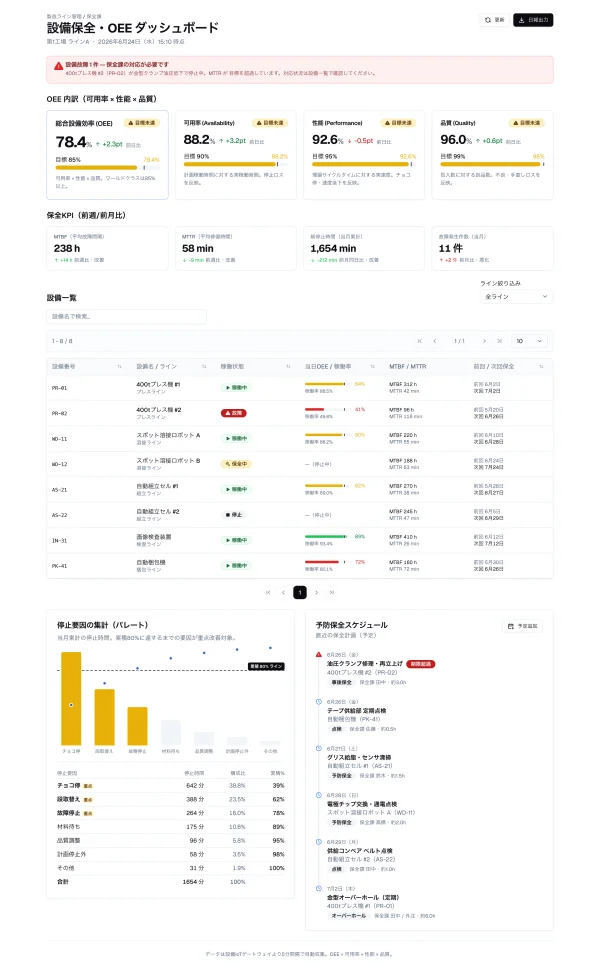The width and height of the screenshot is (600, 971).
Task: Click the 故障停止 Pareto bar
Action: pos(137,726)
